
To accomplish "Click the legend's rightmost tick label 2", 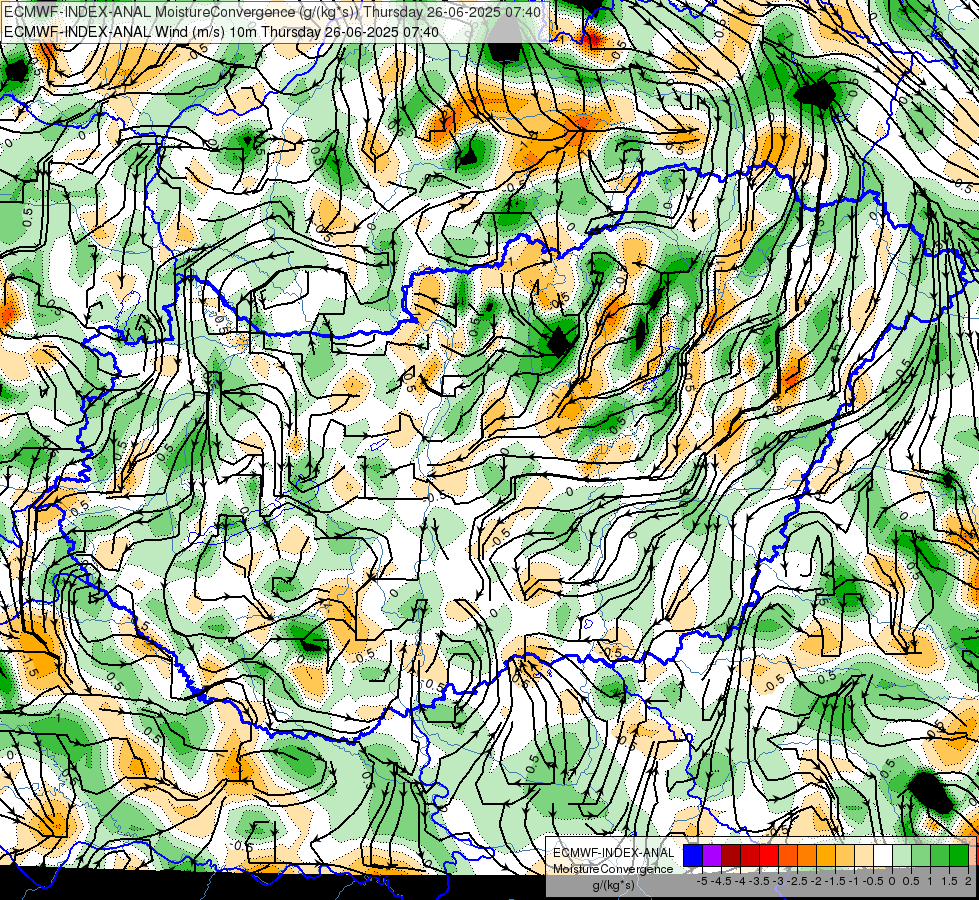I will 968,881.
